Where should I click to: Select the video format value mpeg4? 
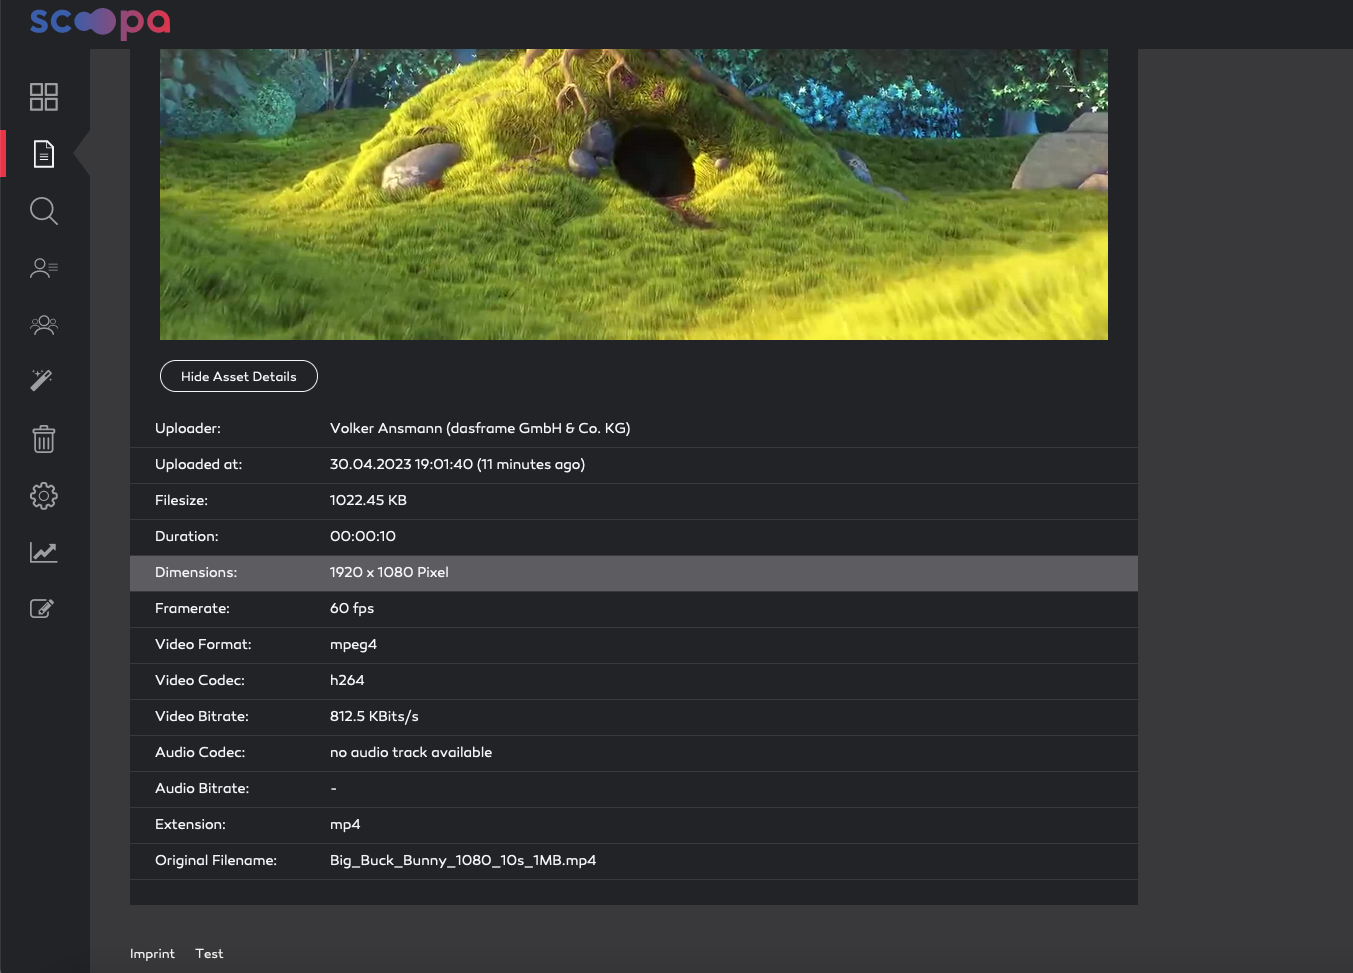point(353,644)
